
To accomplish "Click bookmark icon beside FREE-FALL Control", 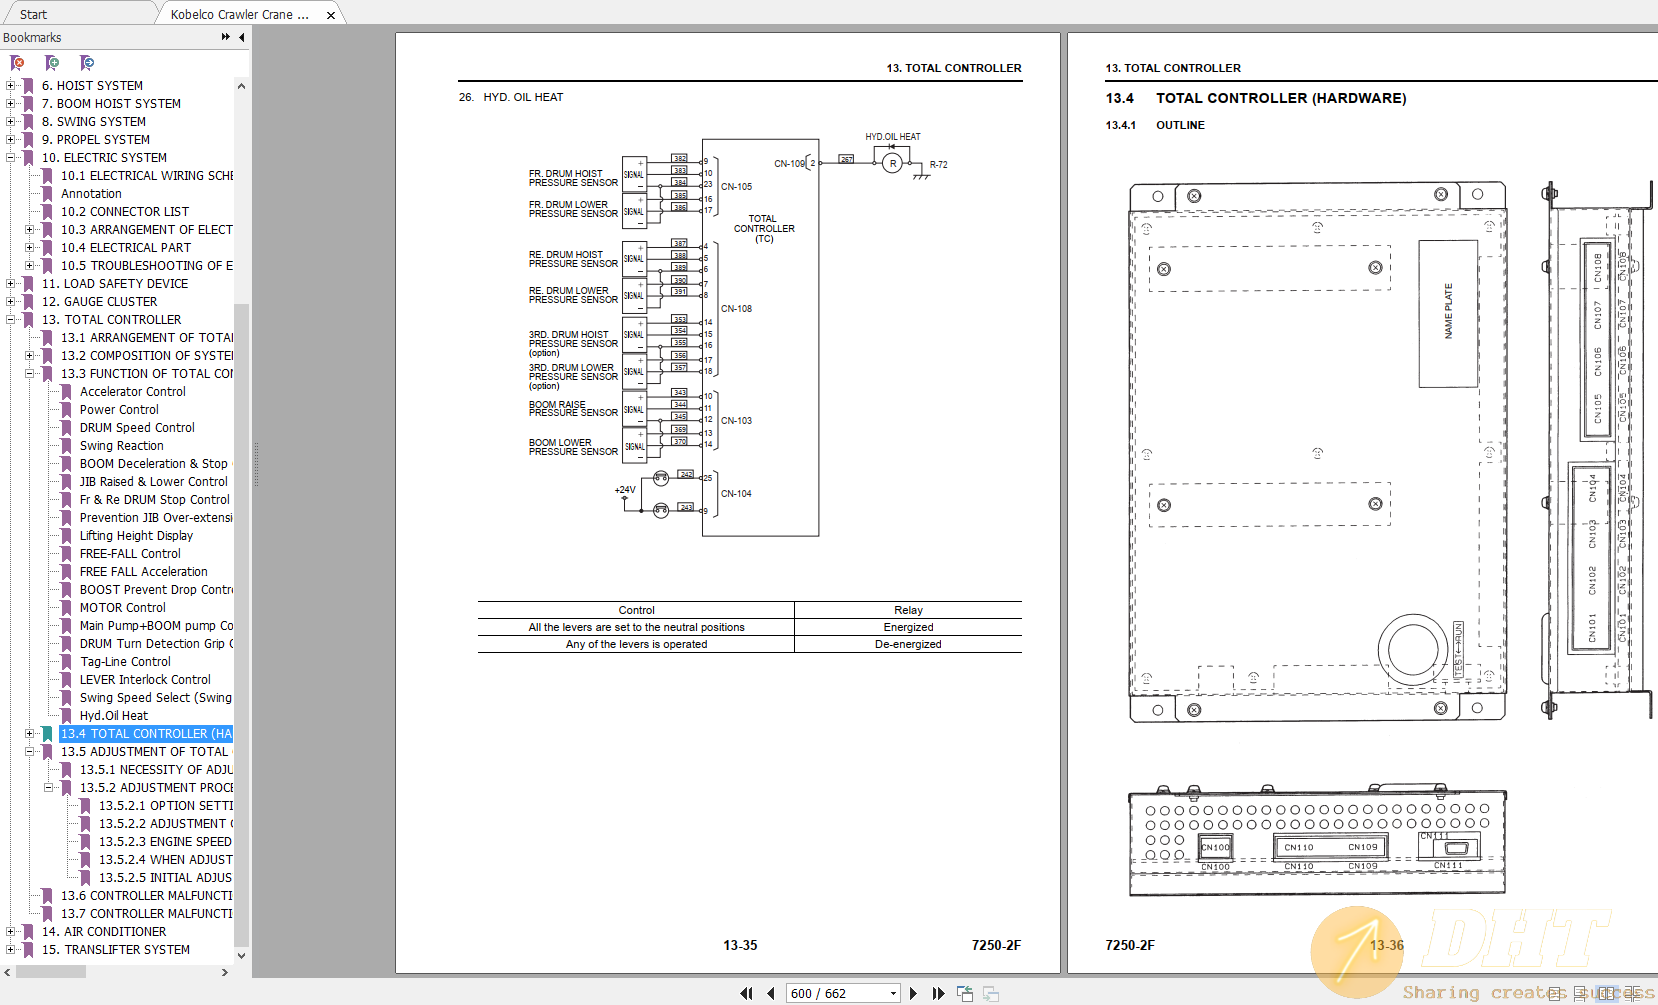I will tap(66, 554).
